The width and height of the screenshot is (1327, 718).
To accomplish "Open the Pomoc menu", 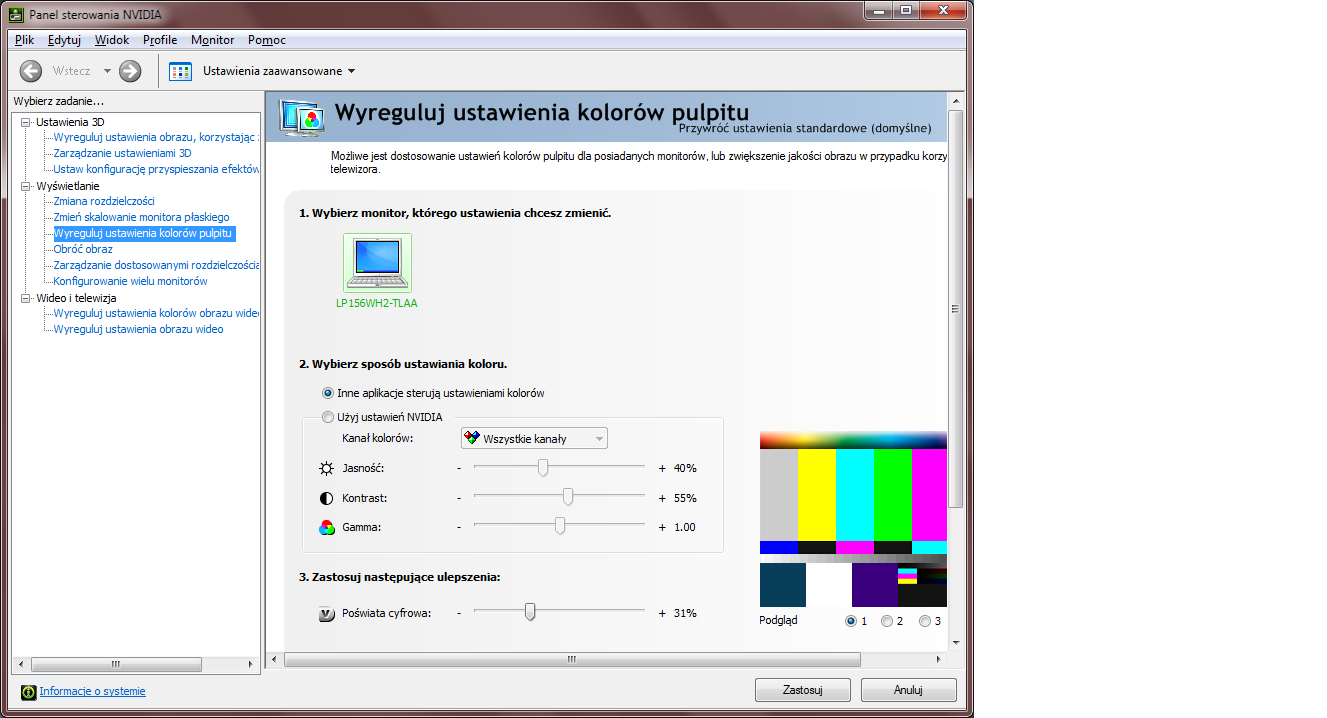I will 267,40.
